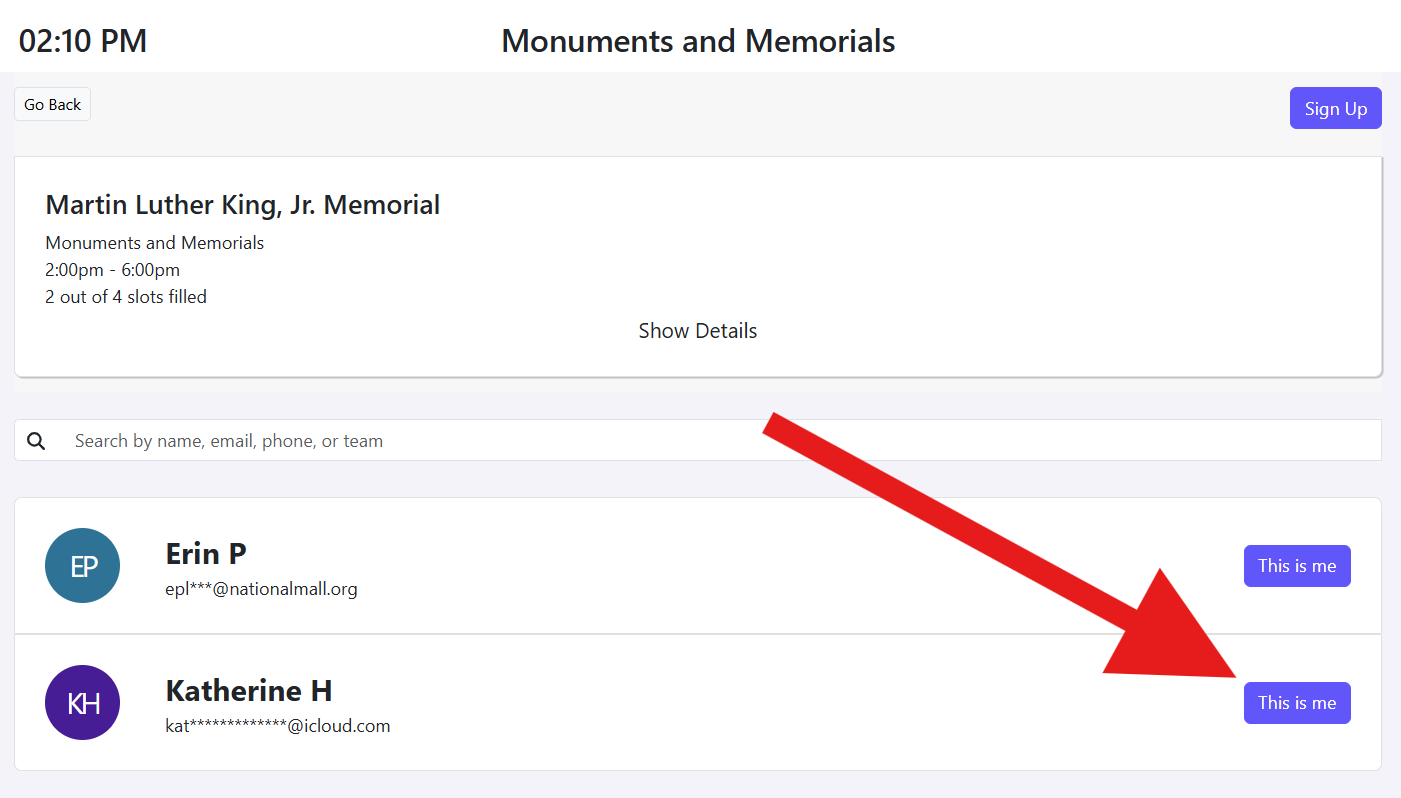
Task: Click the 2:00pm - 6:00pm shift time
Action: (x=113, y=270)
